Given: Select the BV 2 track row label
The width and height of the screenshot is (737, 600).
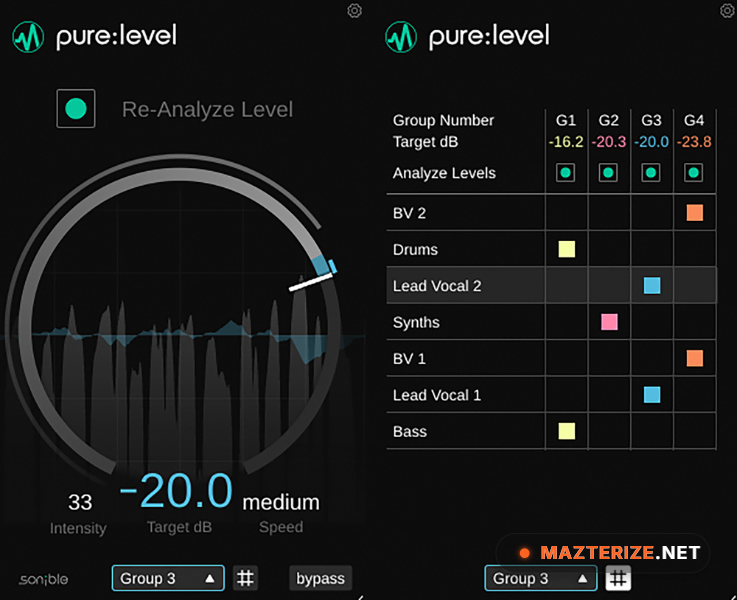Looking at the screenshot, I should [409, 213].
